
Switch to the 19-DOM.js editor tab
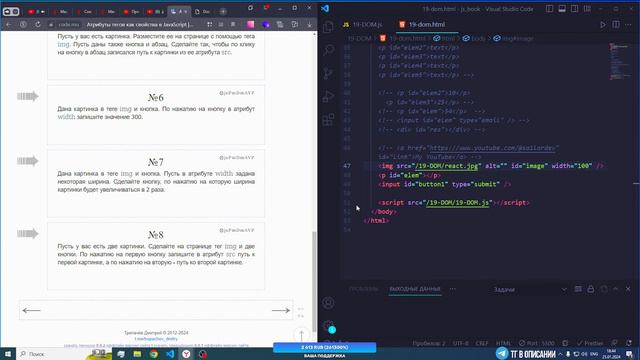pos(363,24)
